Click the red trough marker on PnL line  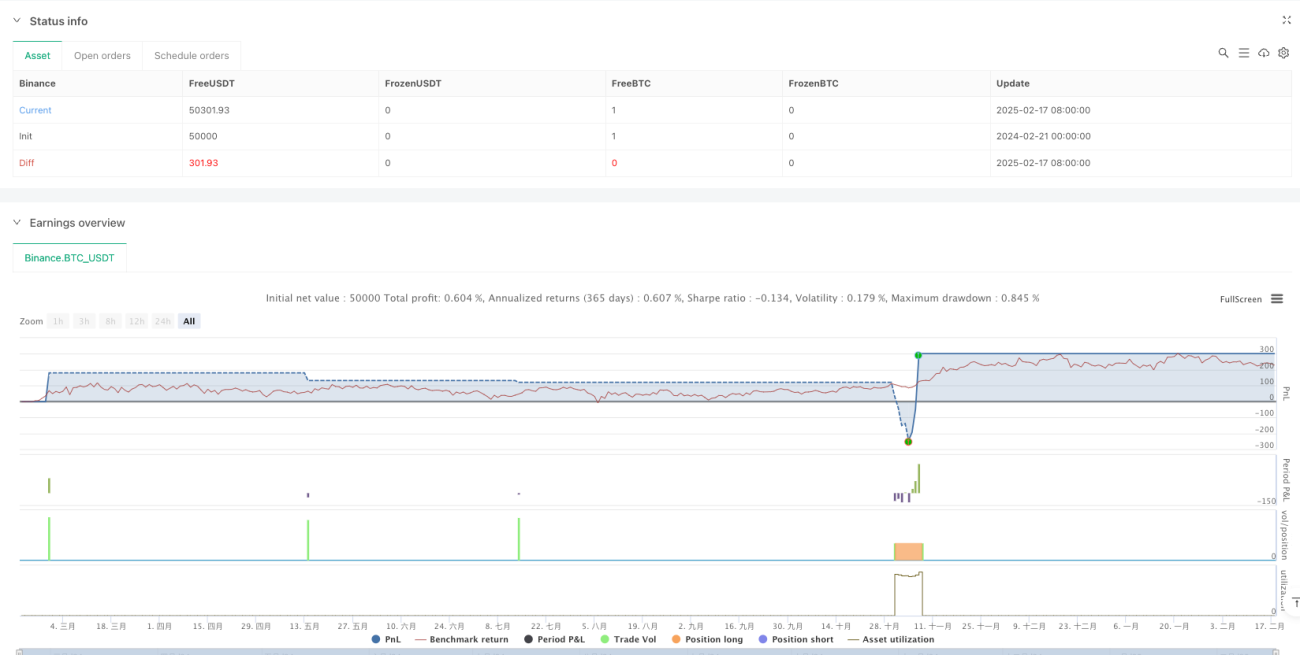(908, 441)
